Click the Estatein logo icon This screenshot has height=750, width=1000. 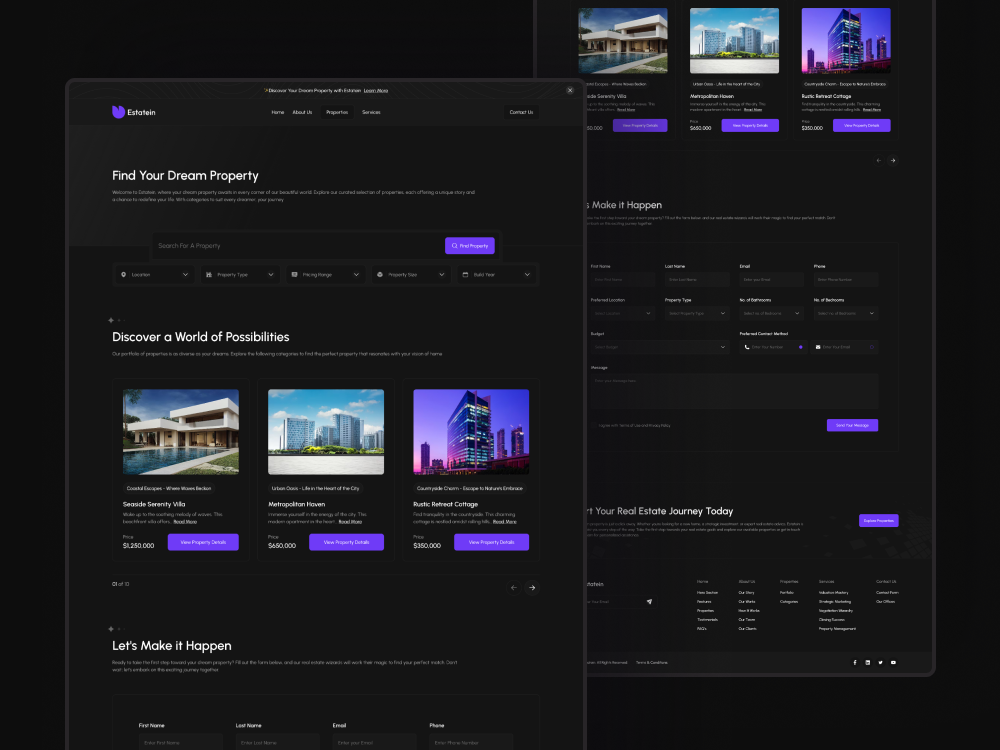tap(118, 112)
